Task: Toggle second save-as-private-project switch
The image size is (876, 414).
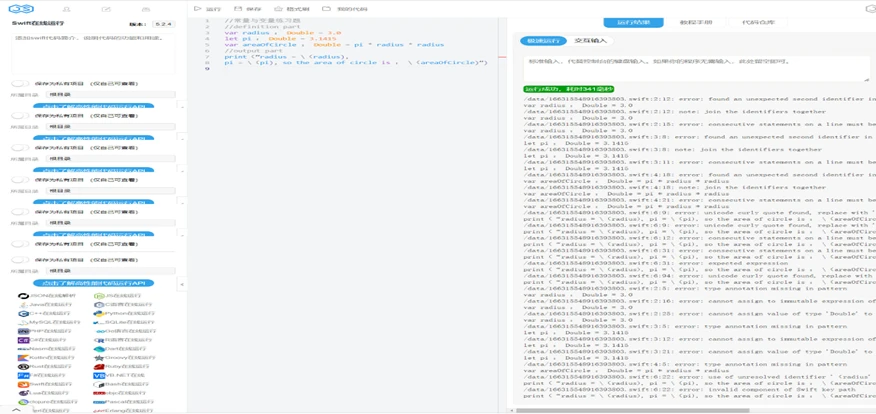Action: point(20,116)
